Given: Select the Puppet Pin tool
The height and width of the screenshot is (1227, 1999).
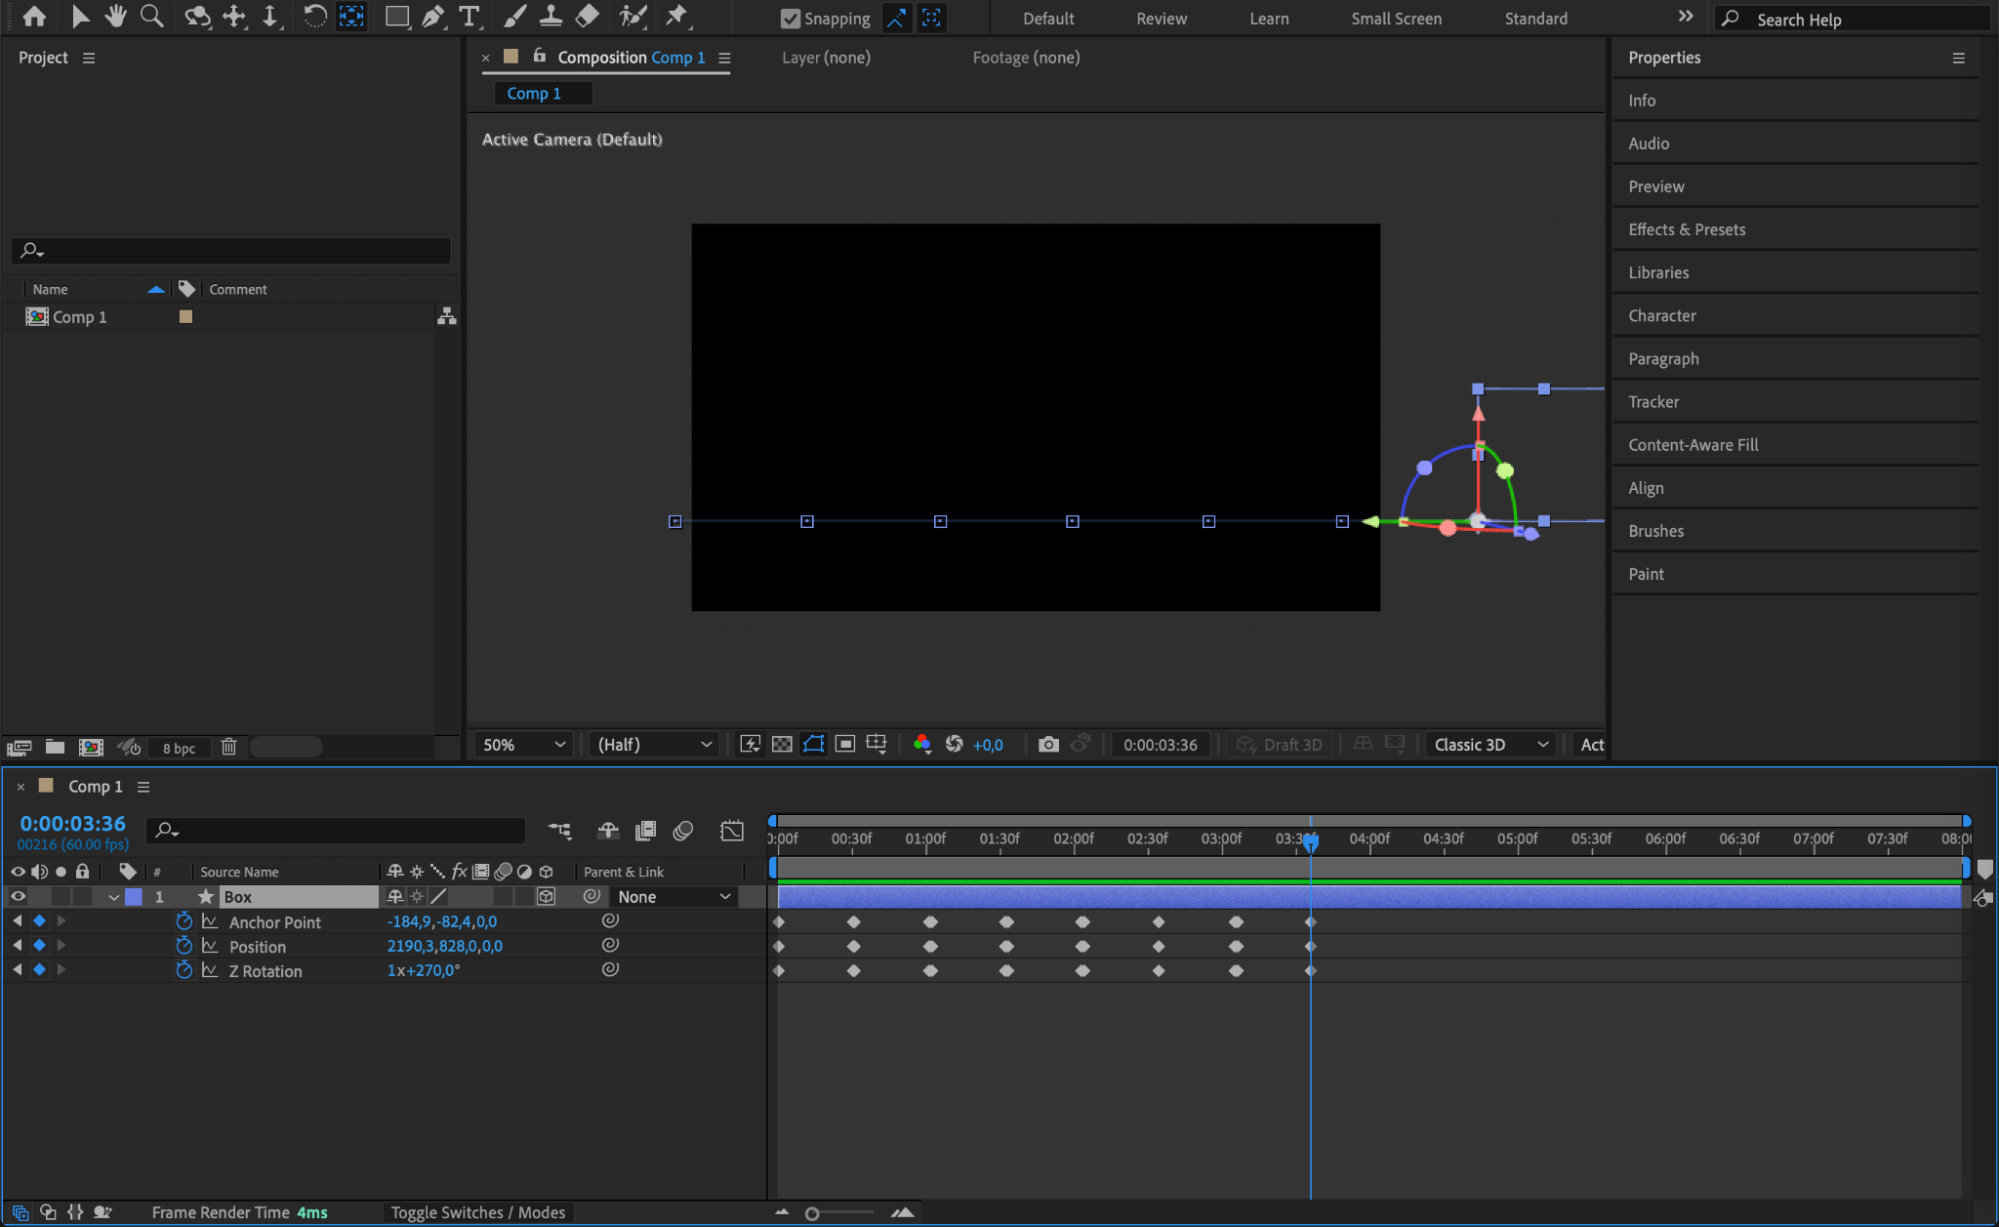Looking at the screenshot, I should (x=677, y=16).
